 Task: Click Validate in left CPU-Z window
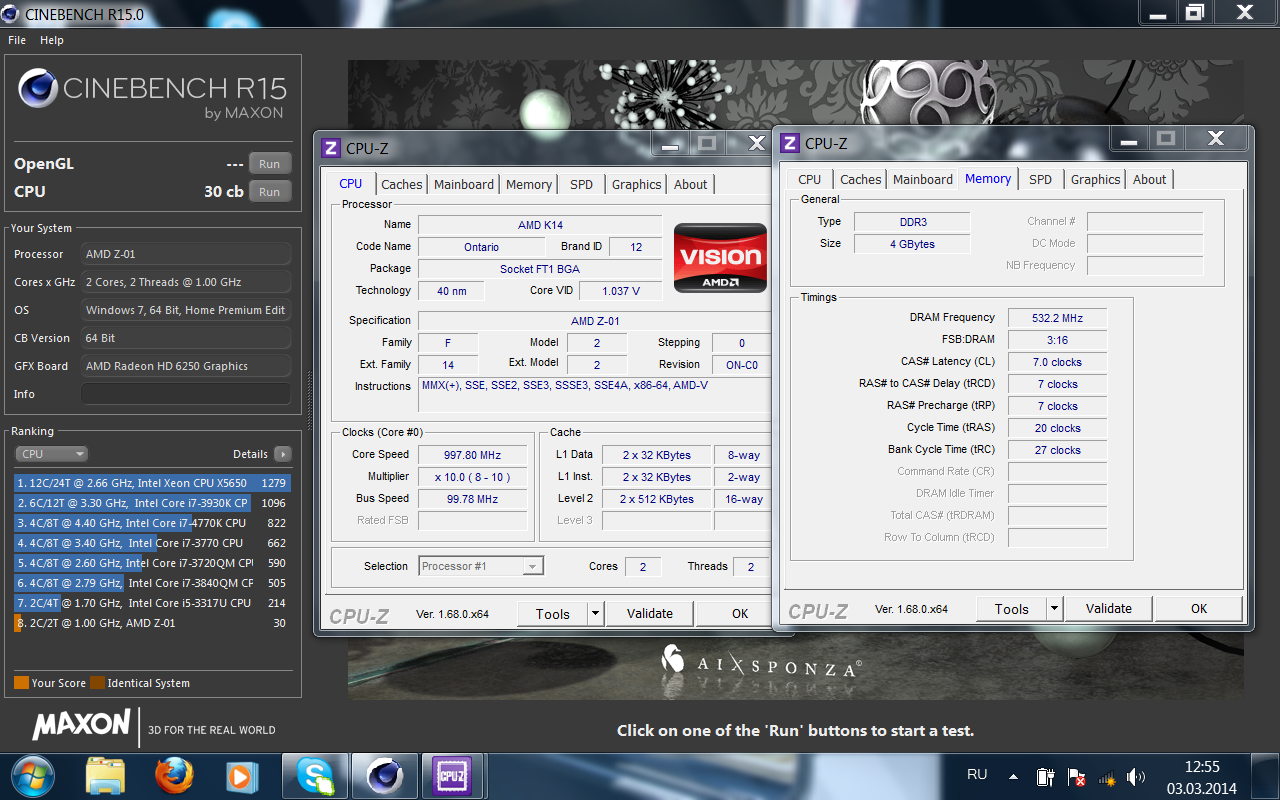click(x=650, y=614)
